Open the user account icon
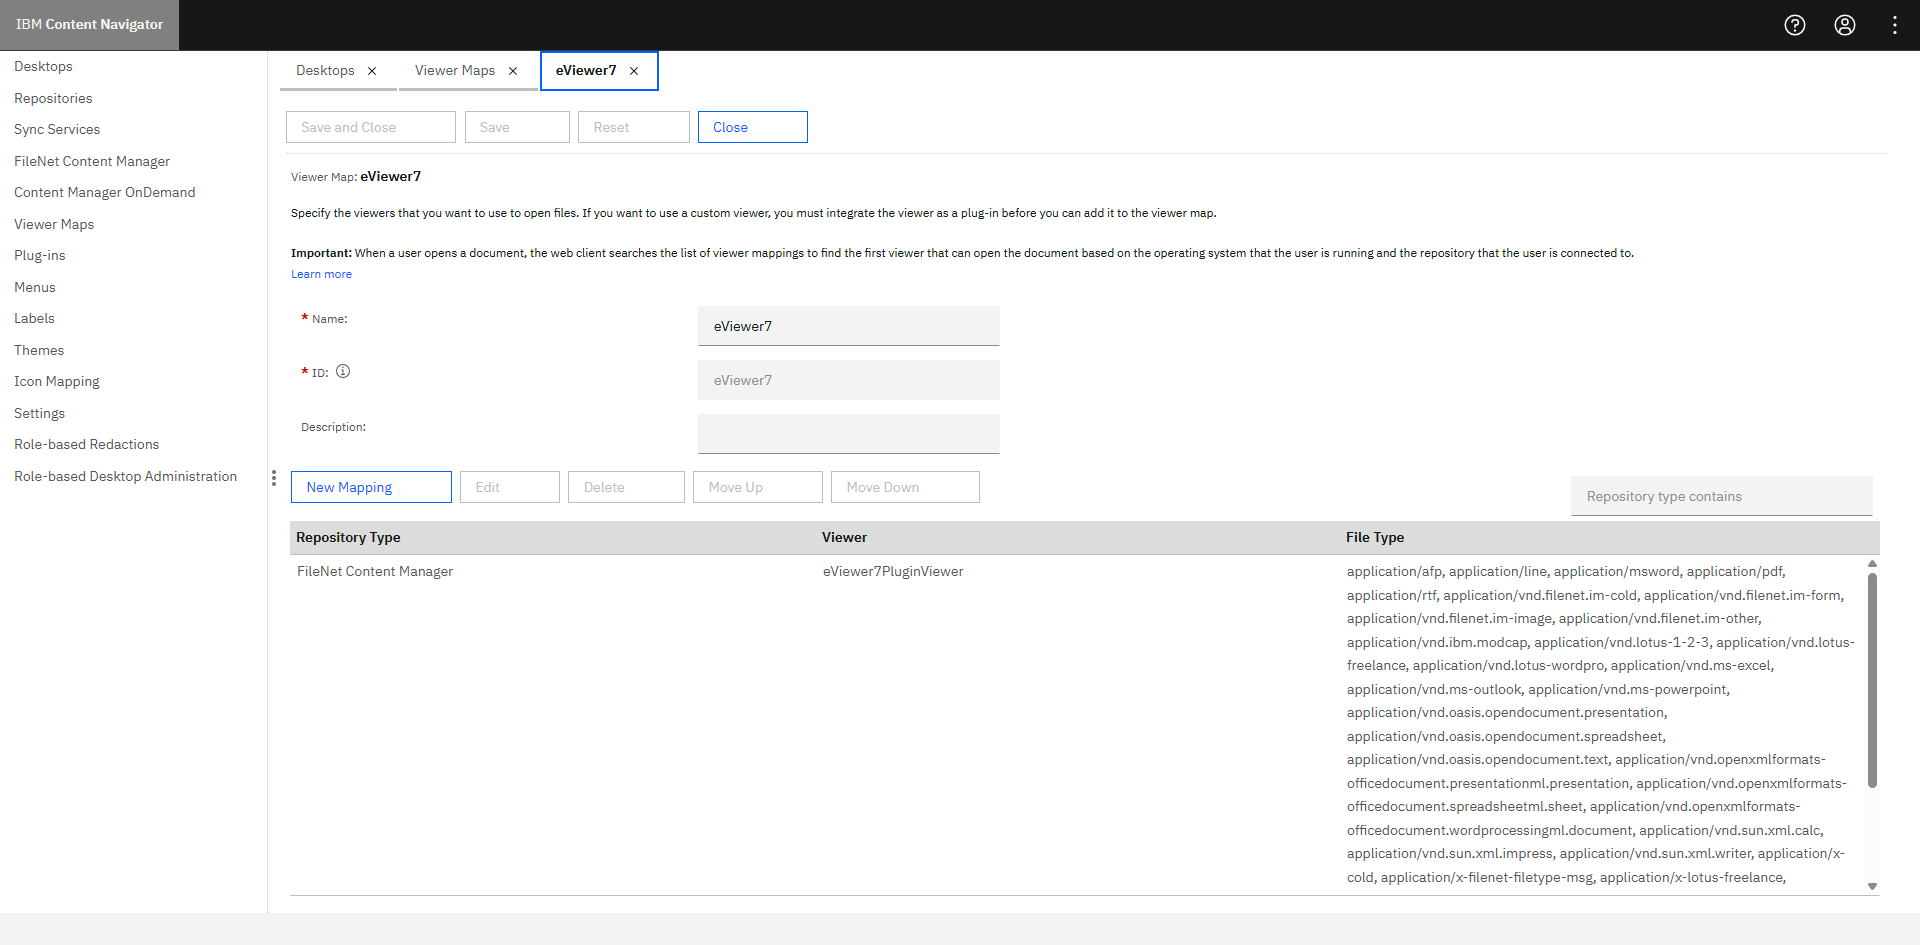The image size is (1920, 945). click(x=1845, y=25)
